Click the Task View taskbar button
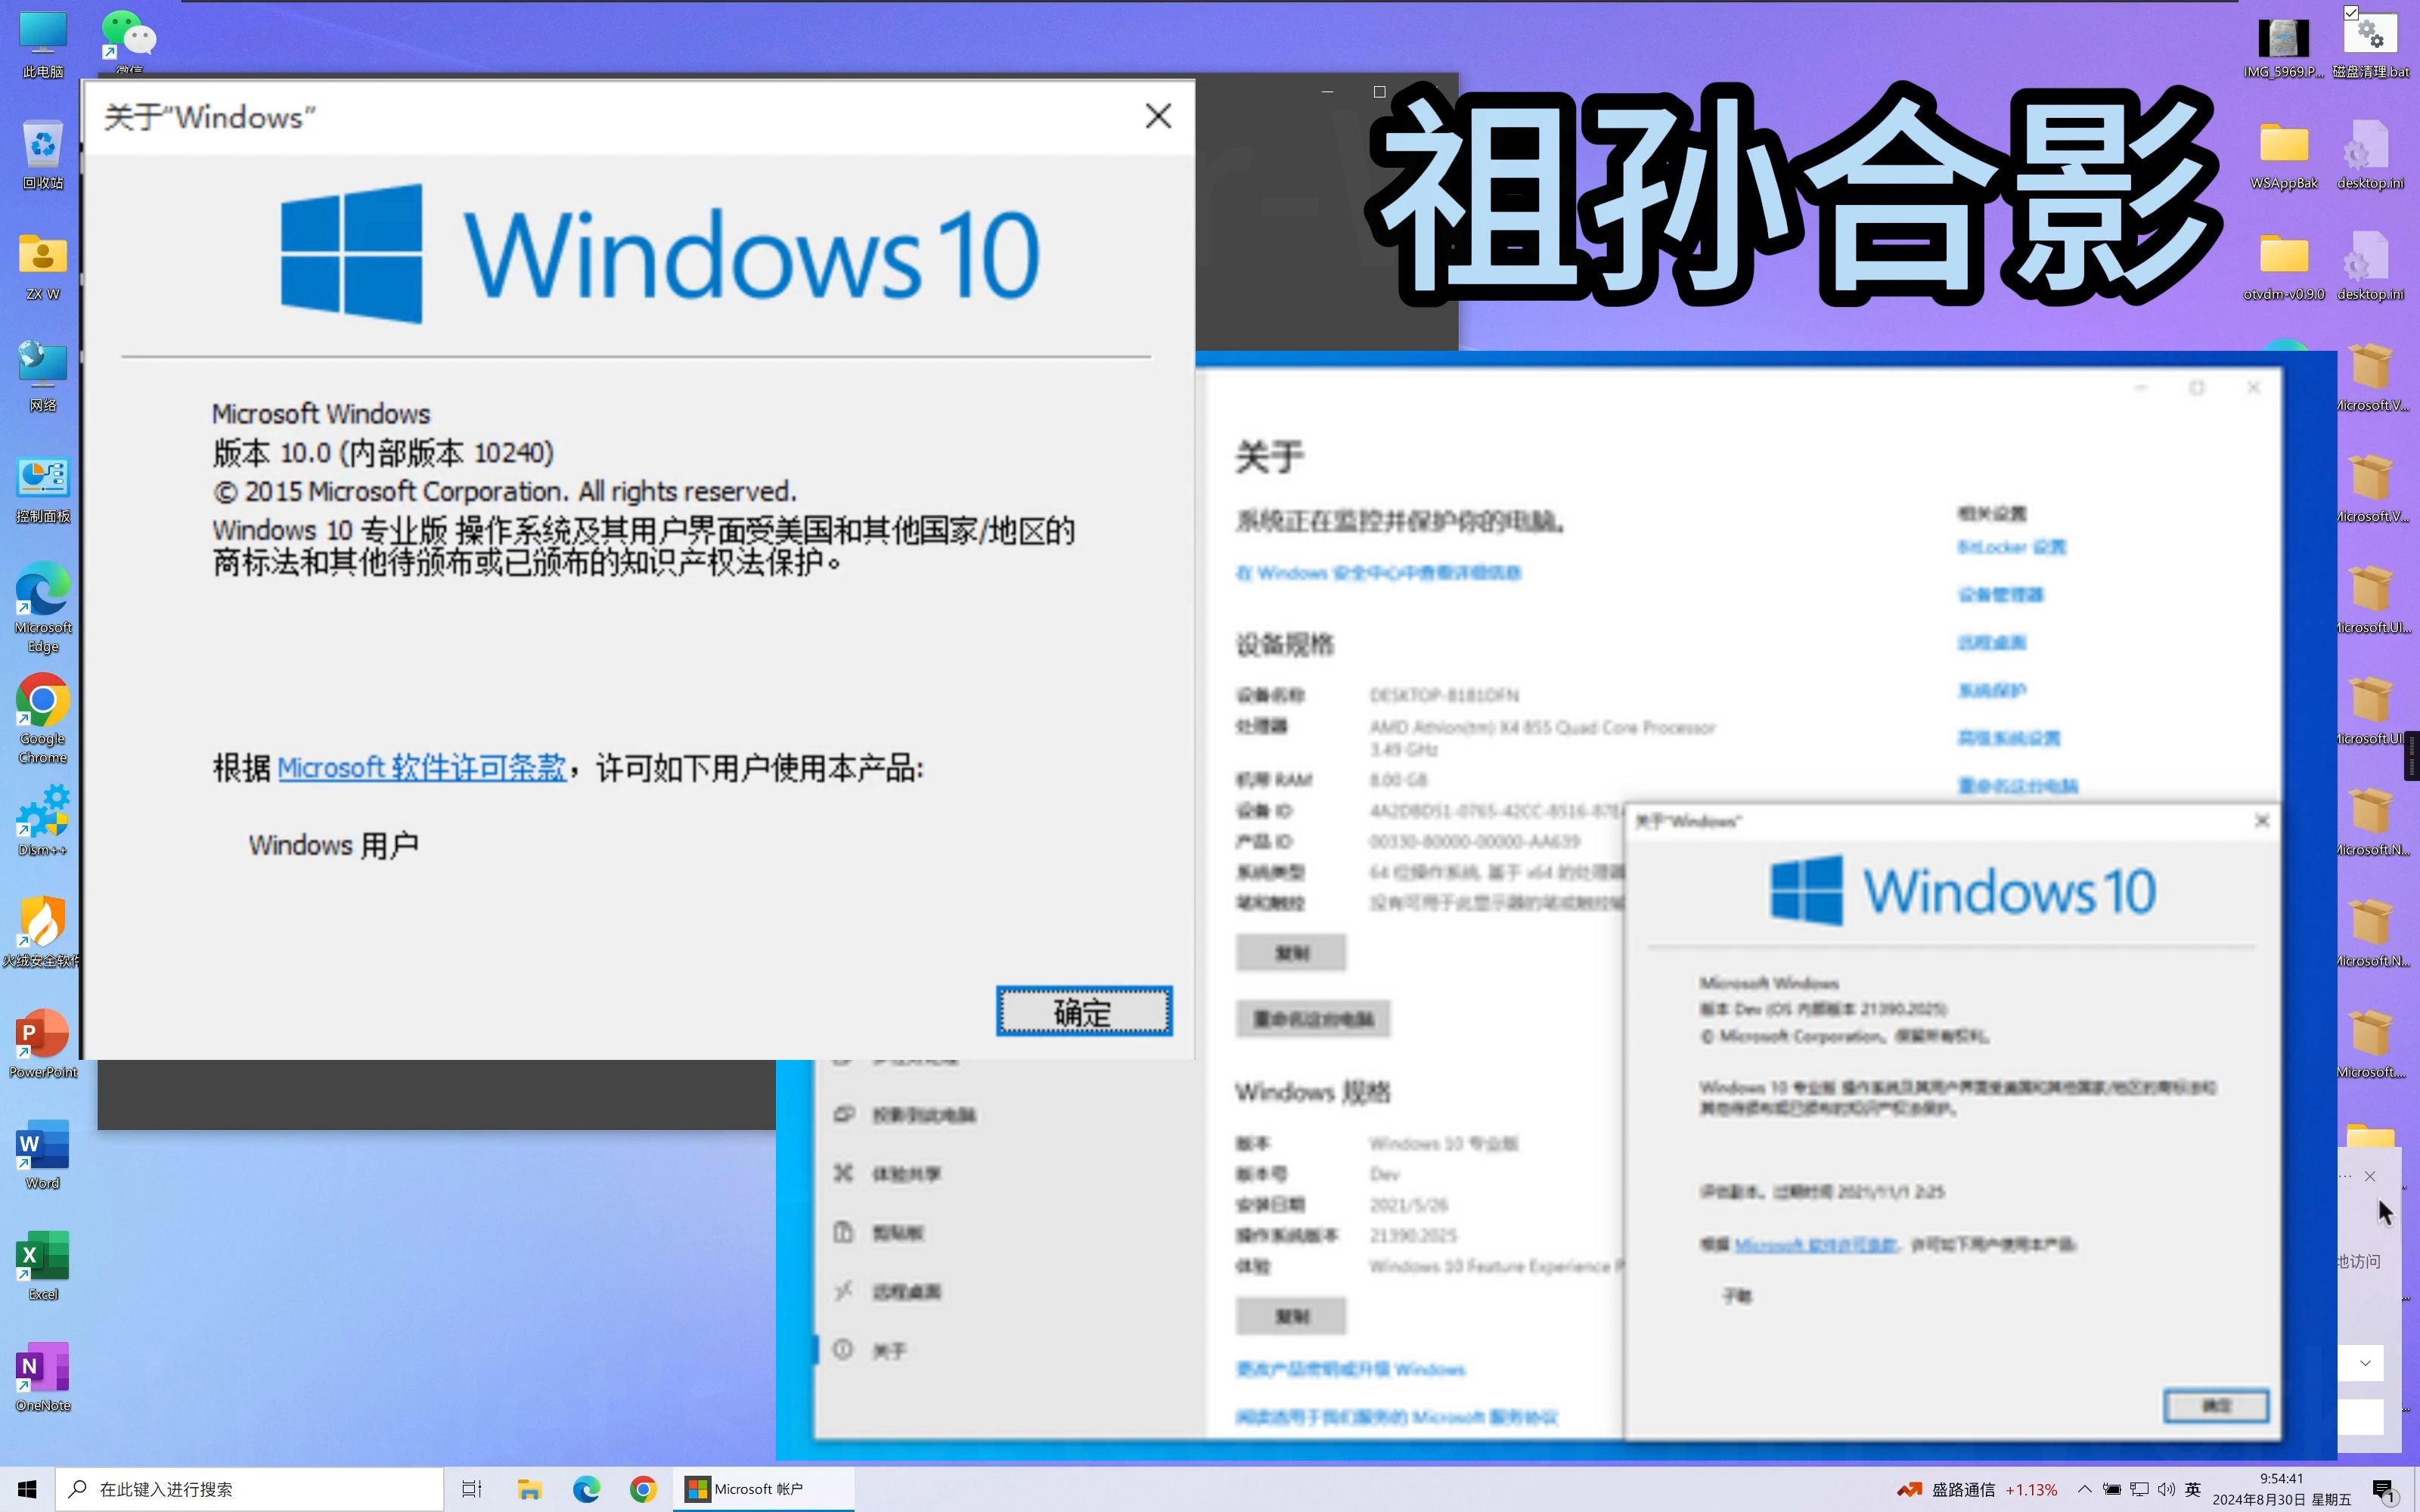 point(471,1489)
